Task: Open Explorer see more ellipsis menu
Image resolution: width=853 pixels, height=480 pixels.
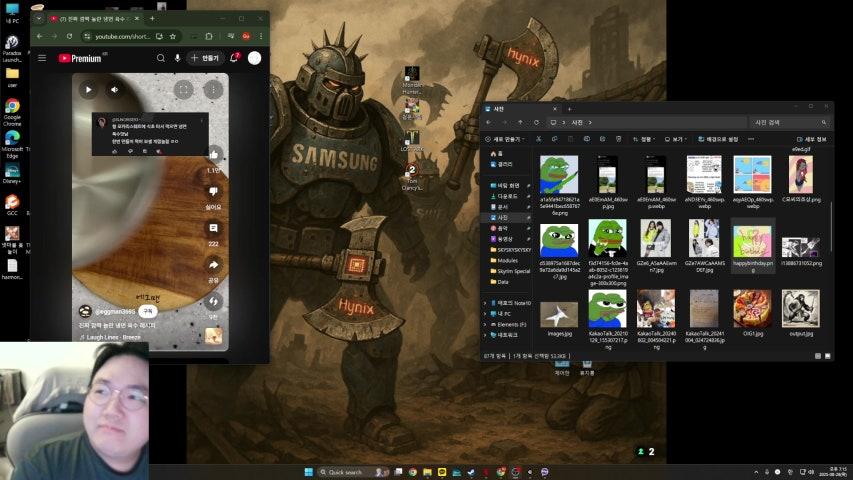Action: point(751,139)
